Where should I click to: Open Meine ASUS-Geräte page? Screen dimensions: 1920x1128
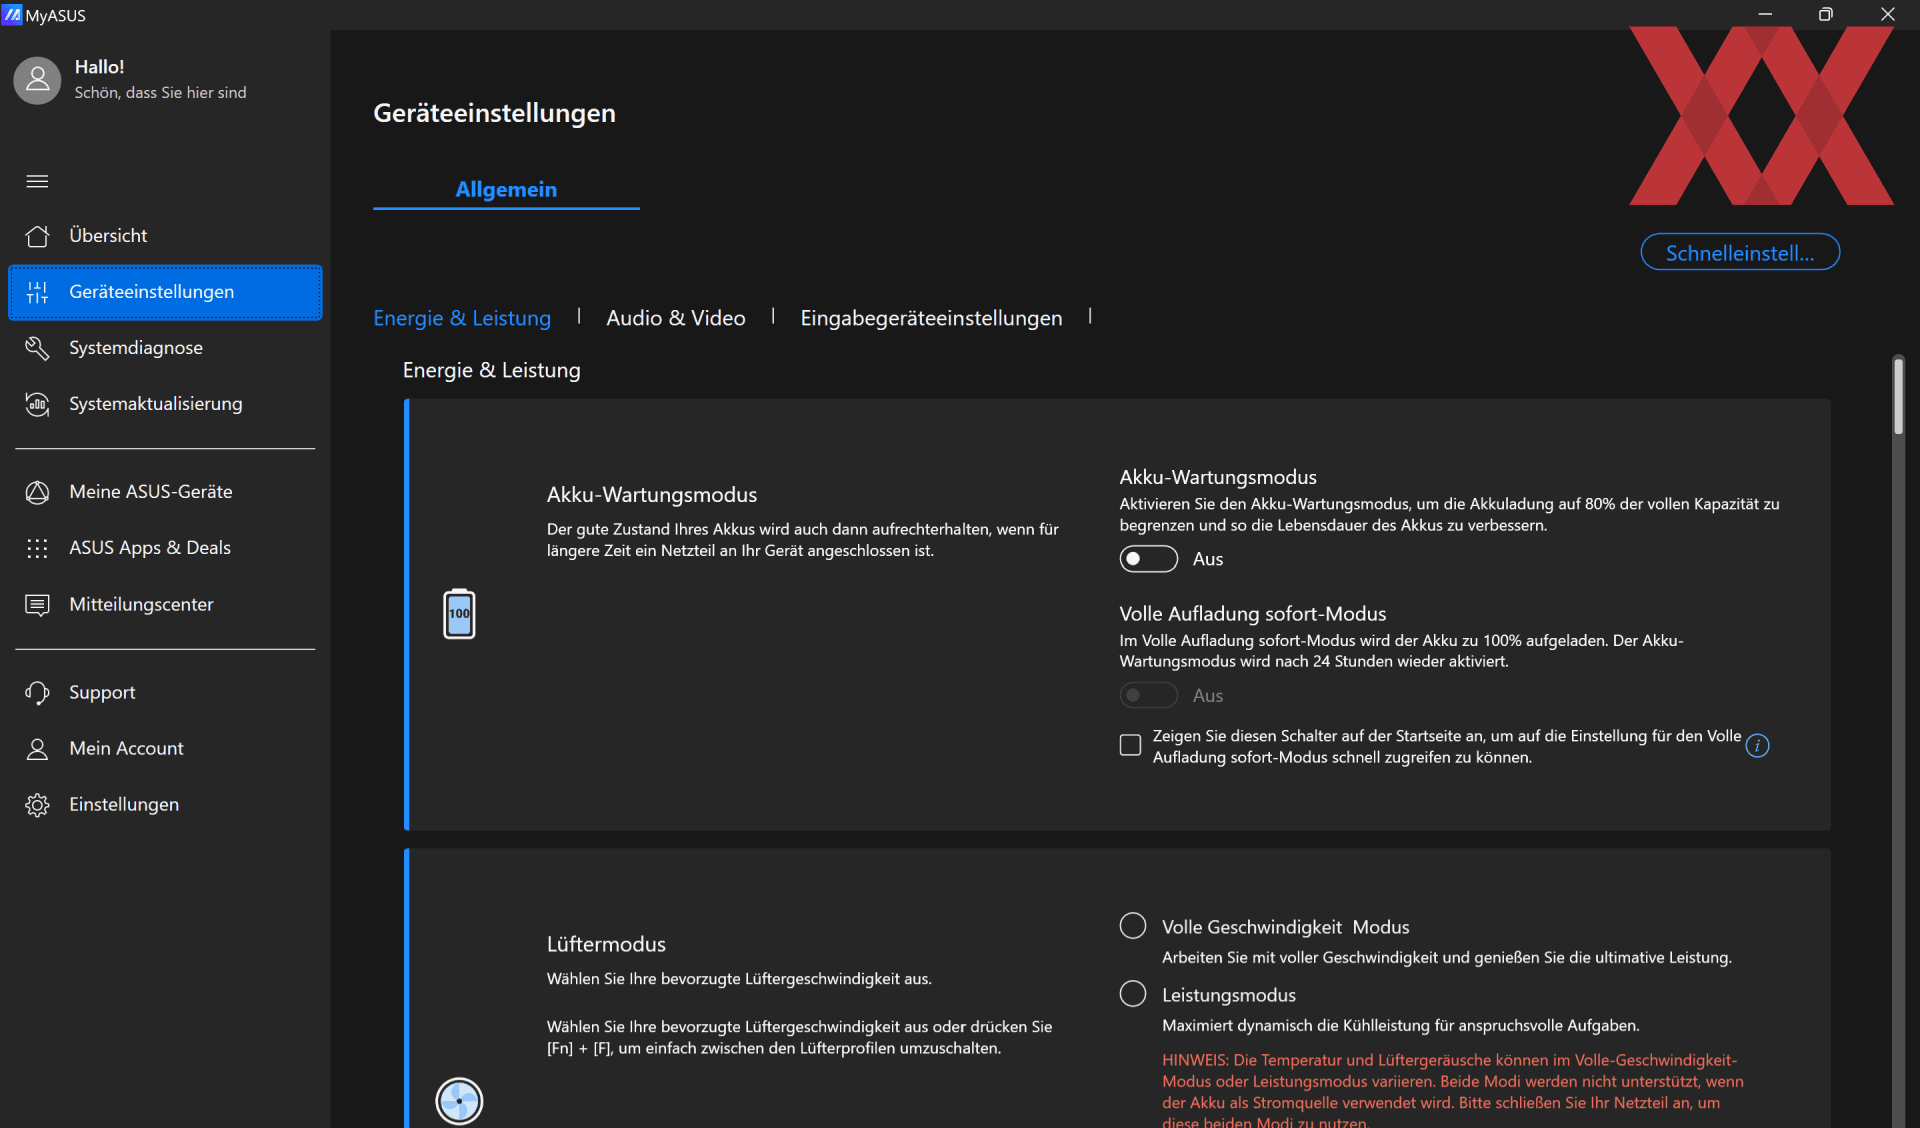click(x=165, y=492)
